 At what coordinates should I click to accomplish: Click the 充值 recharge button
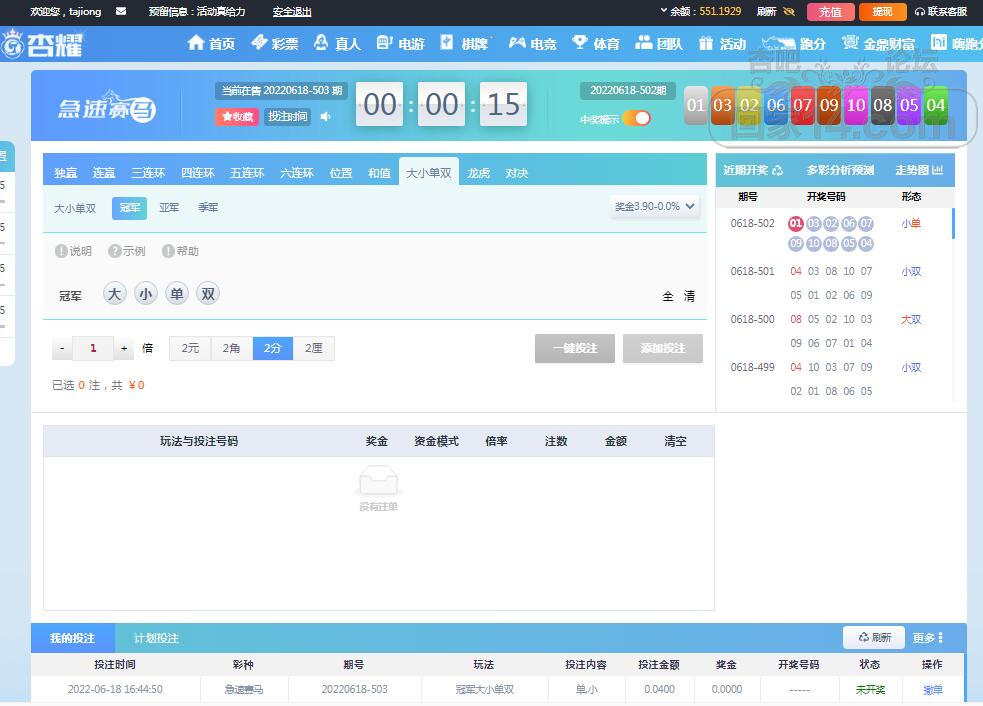(x=830, y=12)
